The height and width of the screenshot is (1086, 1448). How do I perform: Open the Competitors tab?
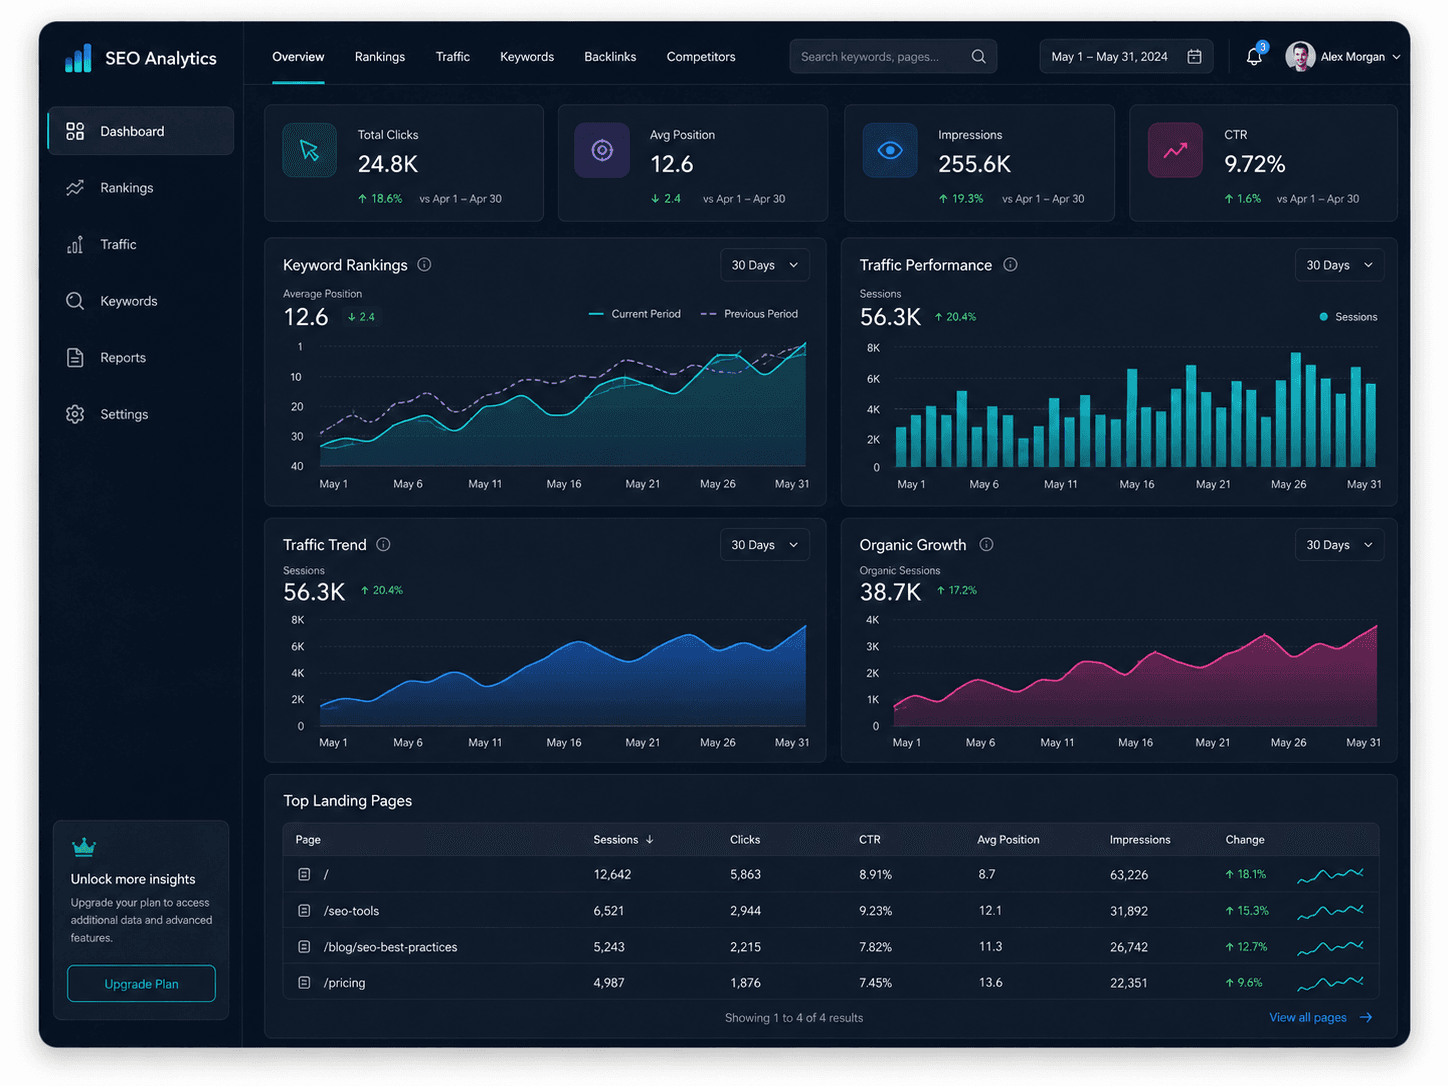(701, 57)
